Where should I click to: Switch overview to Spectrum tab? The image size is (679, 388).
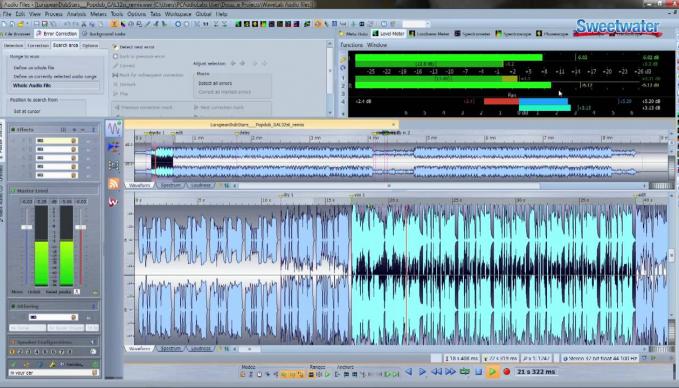(x=170, y=185)
